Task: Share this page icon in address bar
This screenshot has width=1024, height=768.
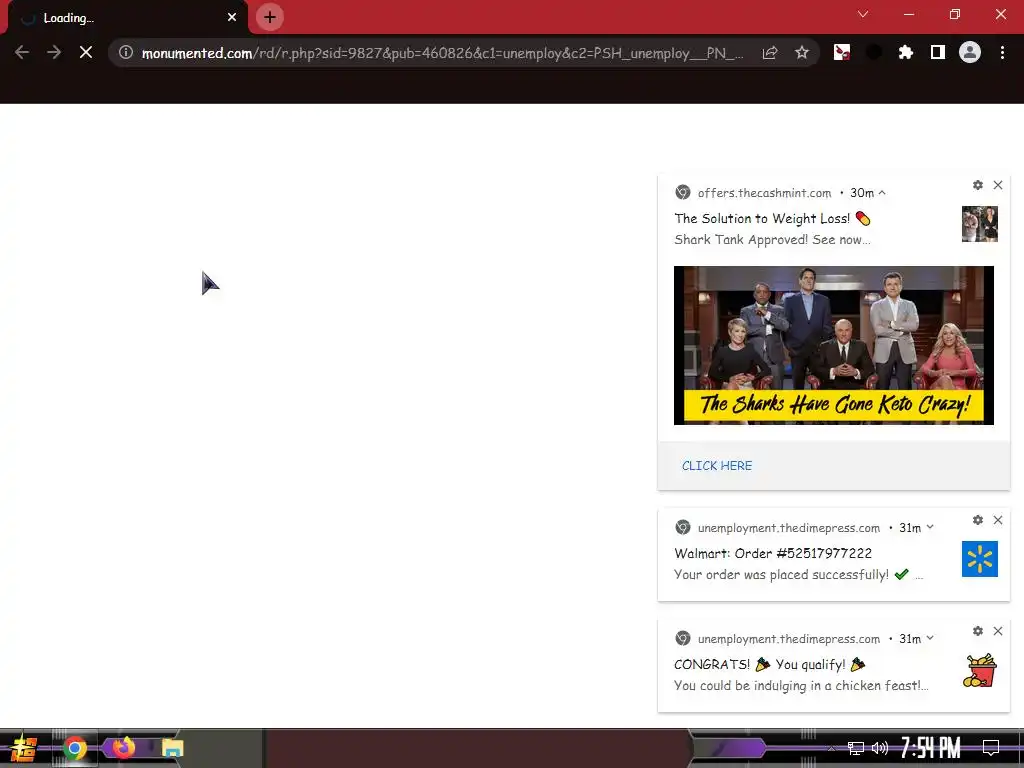Action: pyautogui.click(x=770, y=52)
